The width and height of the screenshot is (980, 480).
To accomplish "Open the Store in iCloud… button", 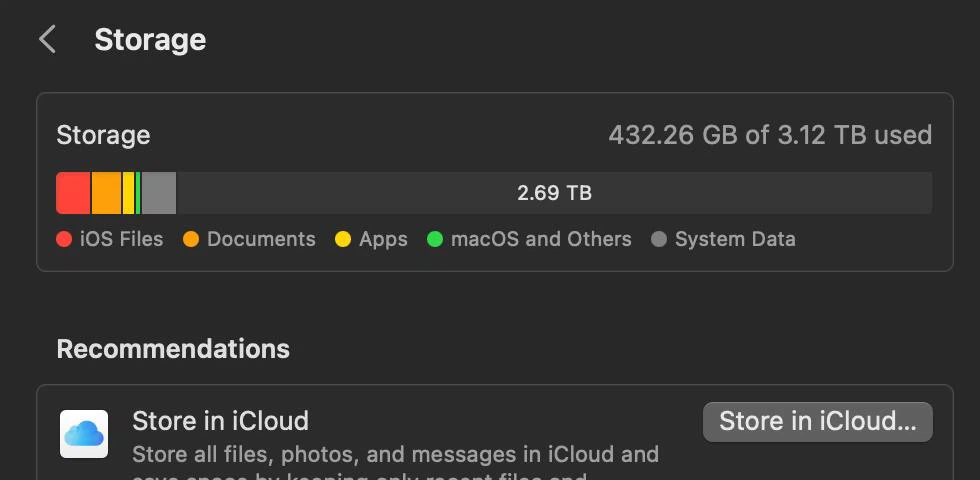I will [x=818, y=422].
